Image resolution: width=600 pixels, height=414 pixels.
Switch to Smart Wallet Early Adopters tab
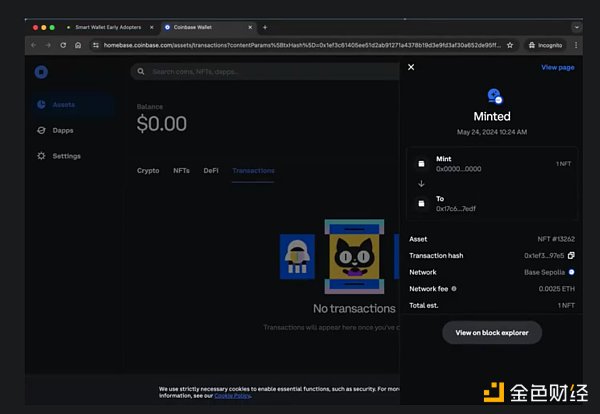pos(105,27)
